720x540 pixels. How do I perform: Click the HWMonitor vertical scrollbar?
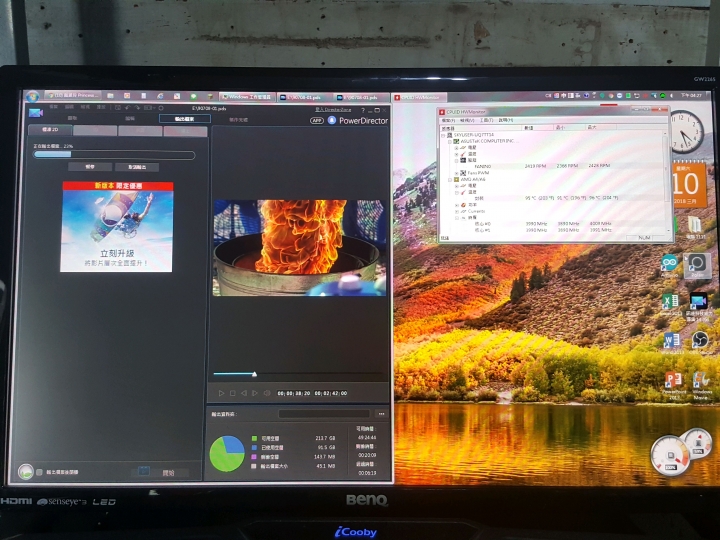666,181
